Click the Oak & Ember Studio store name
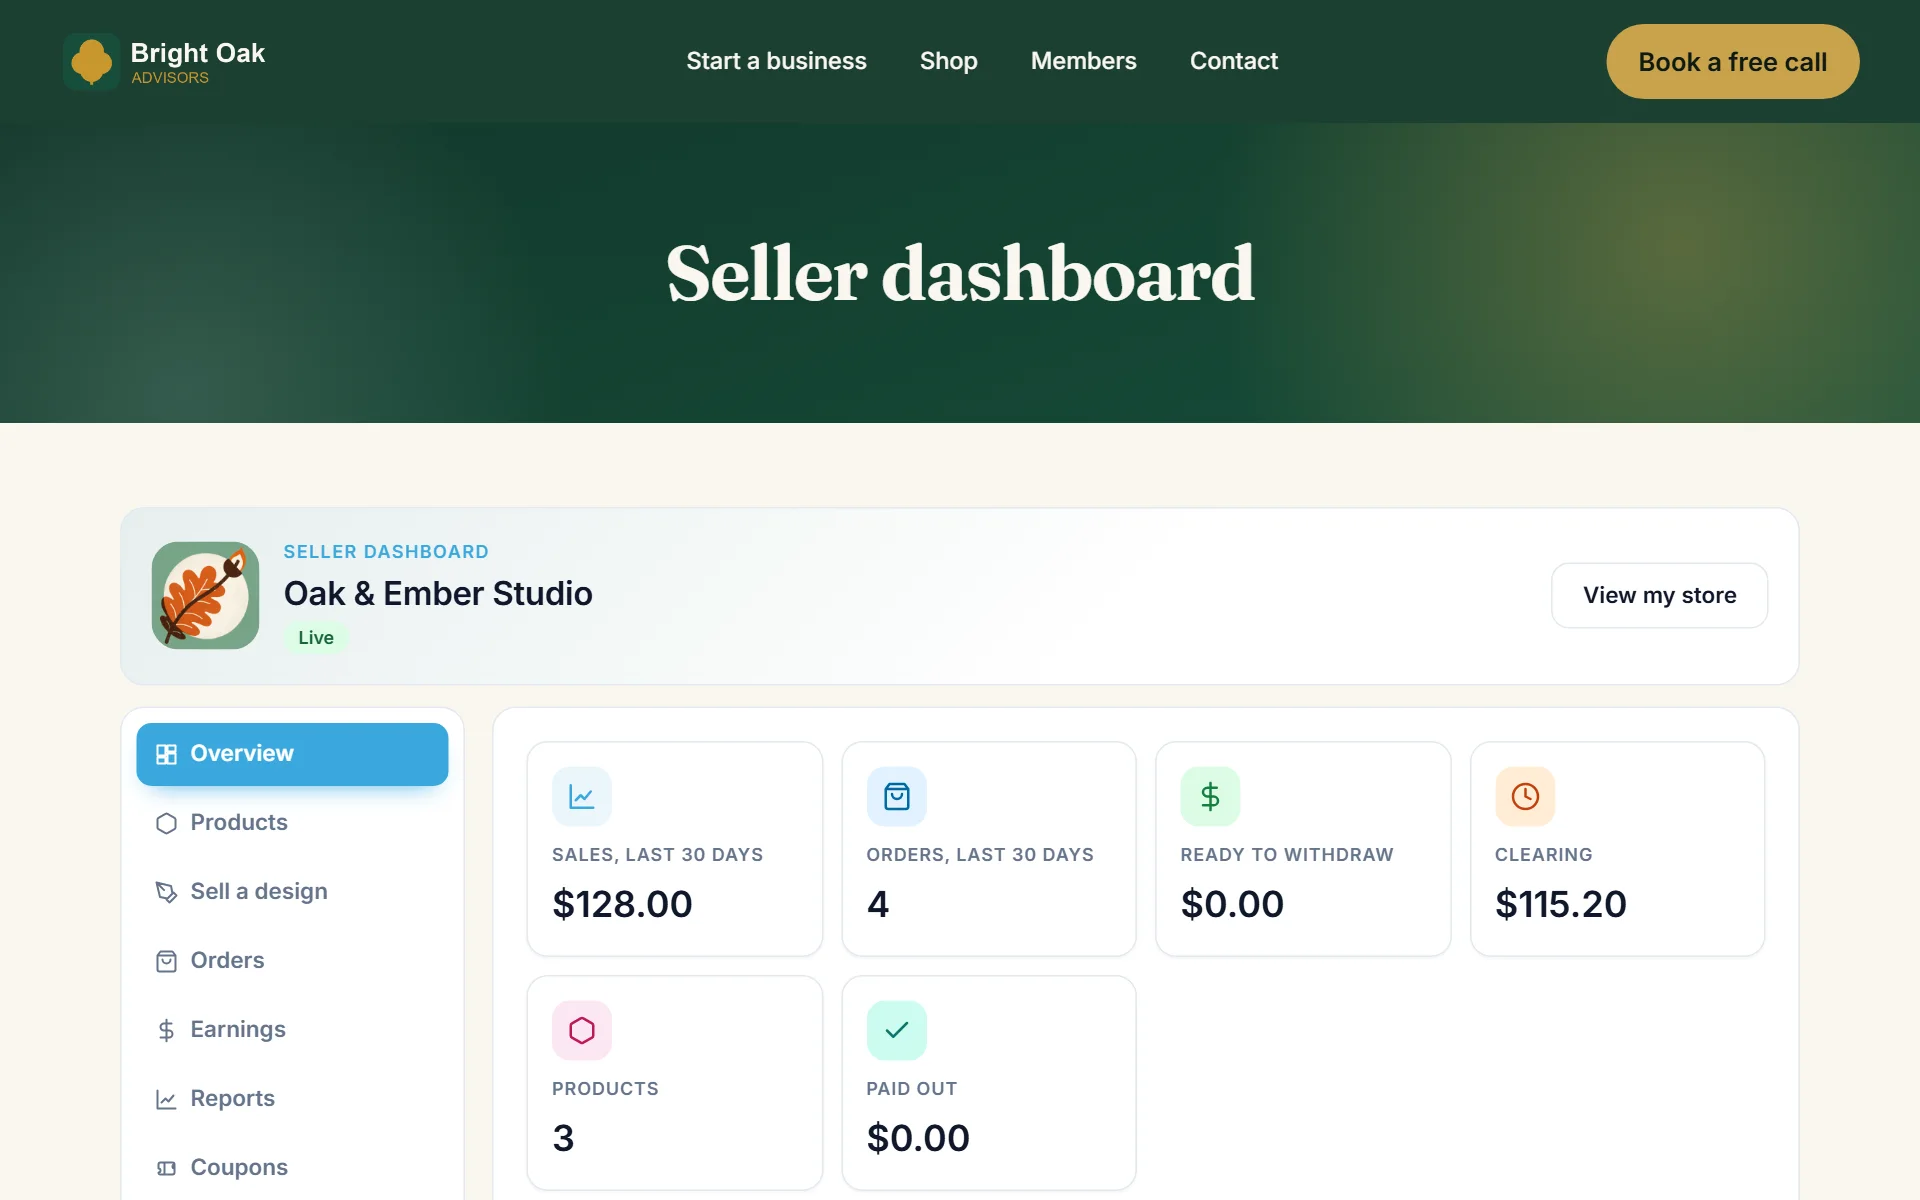The width and height of the screenshot is (1920, 1200). pos(438,594)
